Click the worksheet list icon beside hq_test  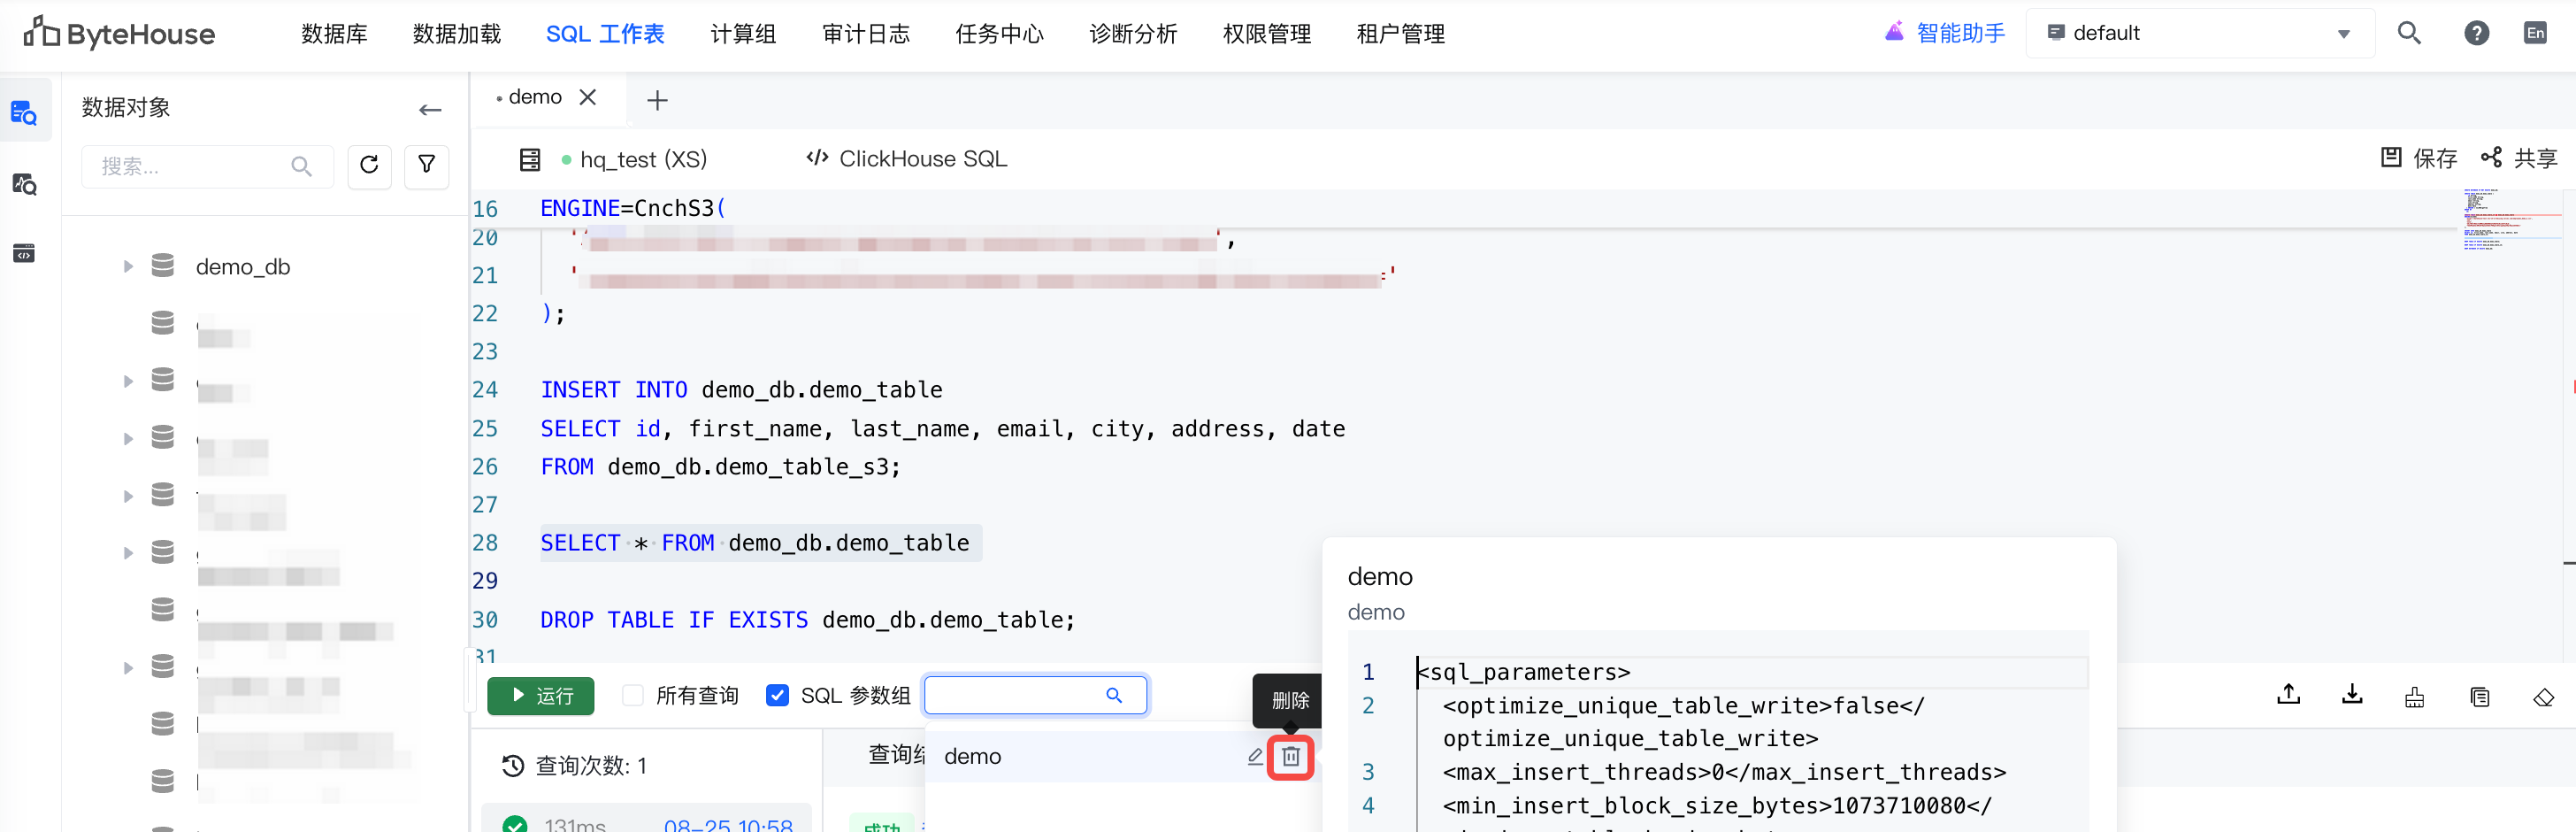coord(530,159)
